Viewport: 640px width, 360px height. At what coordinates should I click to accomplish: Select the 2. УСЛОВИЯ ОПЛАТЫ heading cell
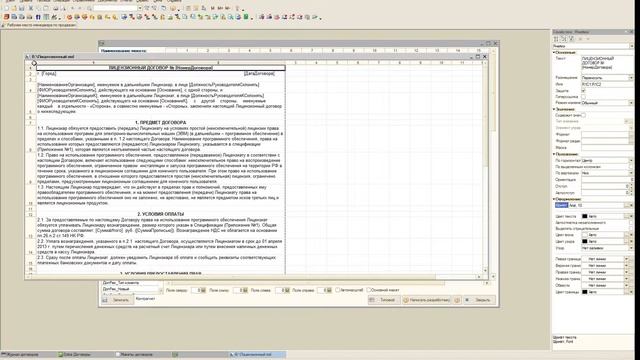pos(160,214)
